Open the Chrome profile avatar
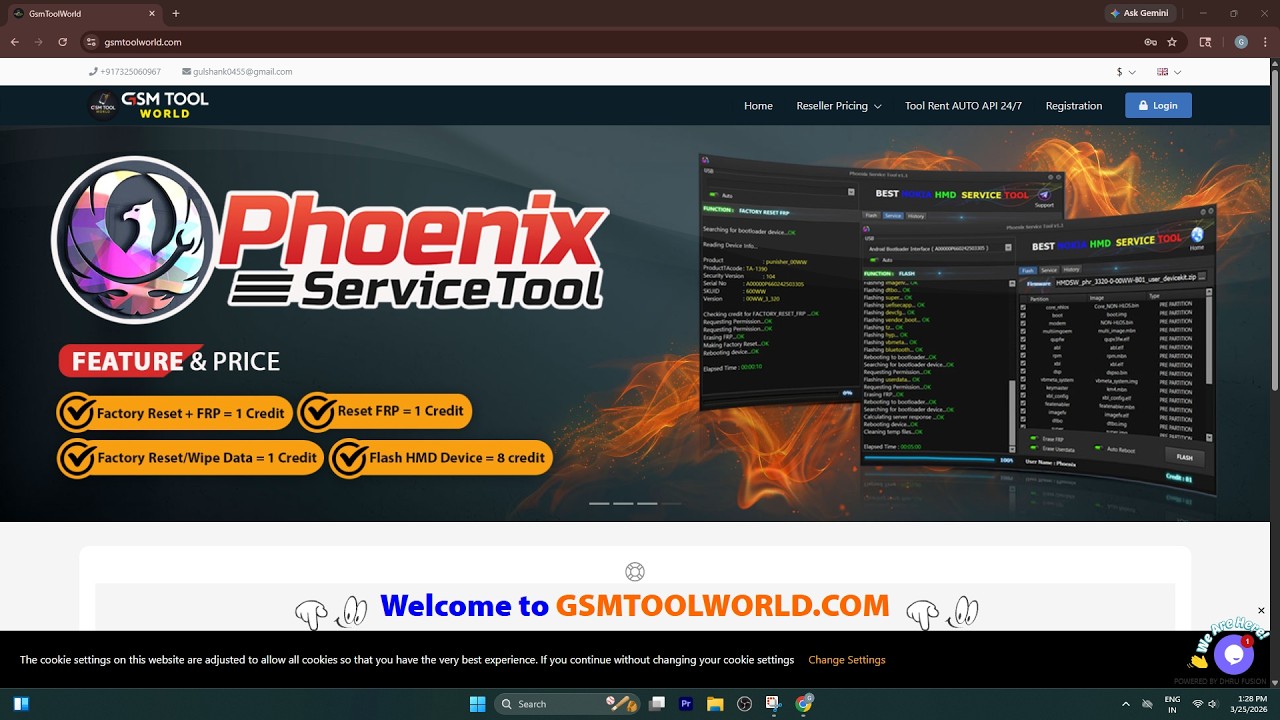The image size is (1280, 720). tap(1241, 42)
